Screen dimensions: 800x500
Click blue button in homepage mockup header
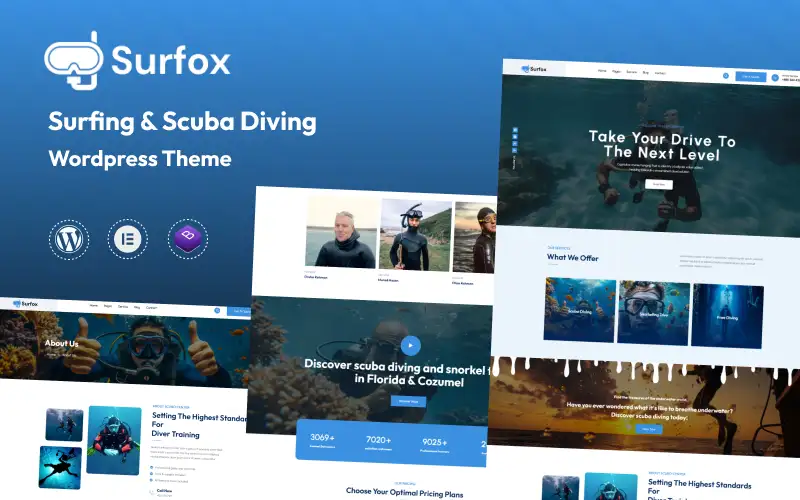(751, 77)
